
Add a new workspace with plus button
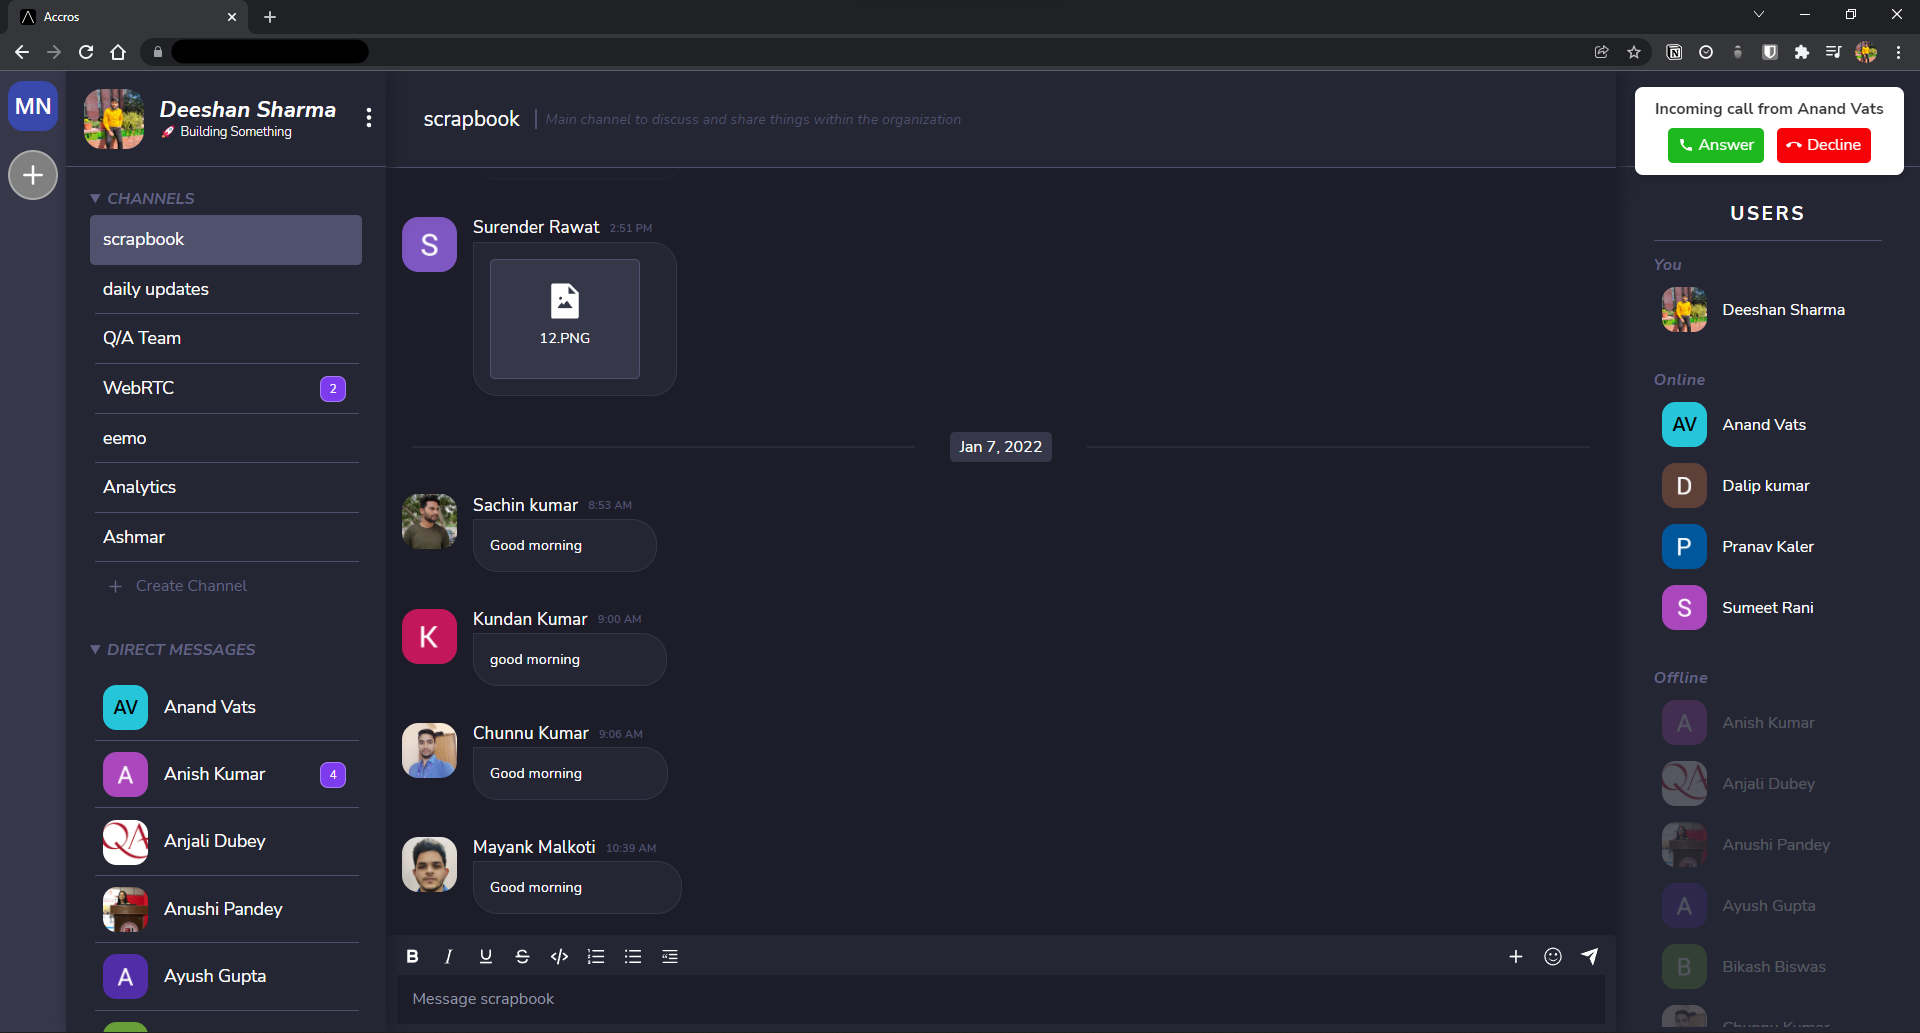point(33,175)
